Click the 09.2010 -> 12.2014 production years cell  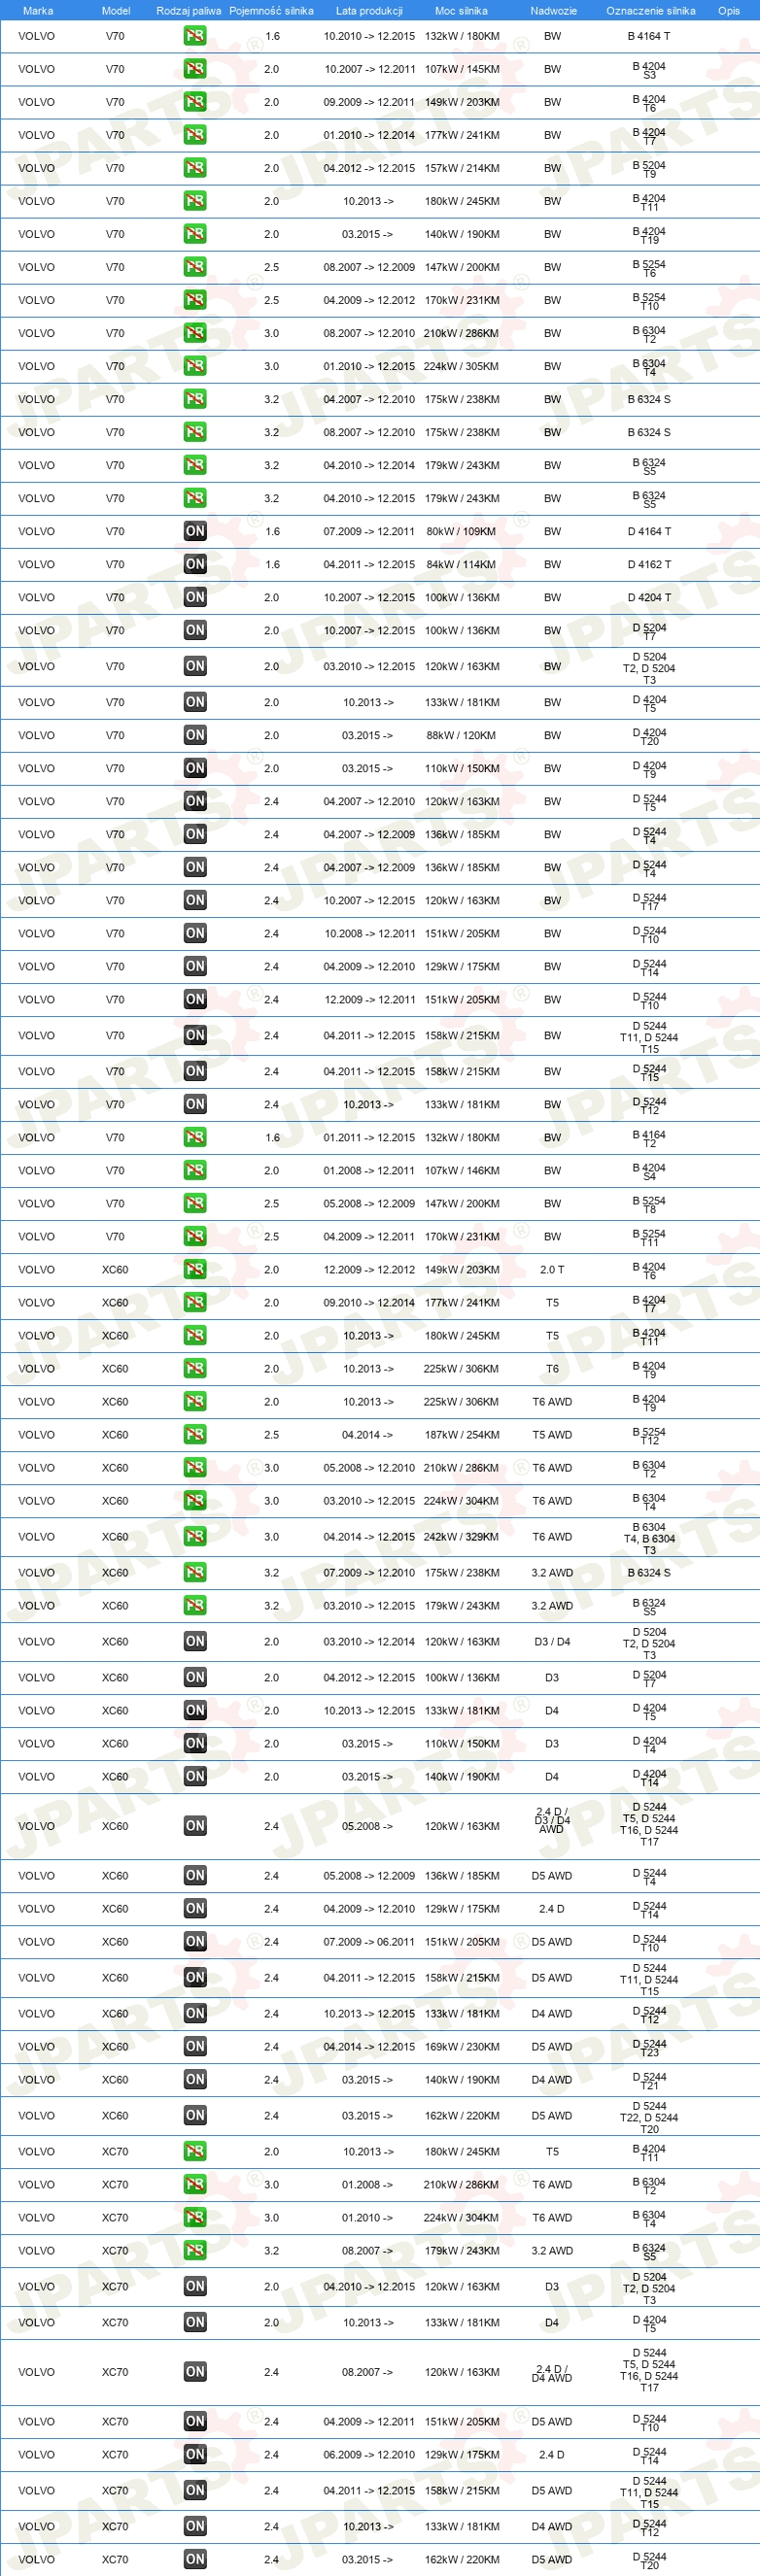[369, 1302]
